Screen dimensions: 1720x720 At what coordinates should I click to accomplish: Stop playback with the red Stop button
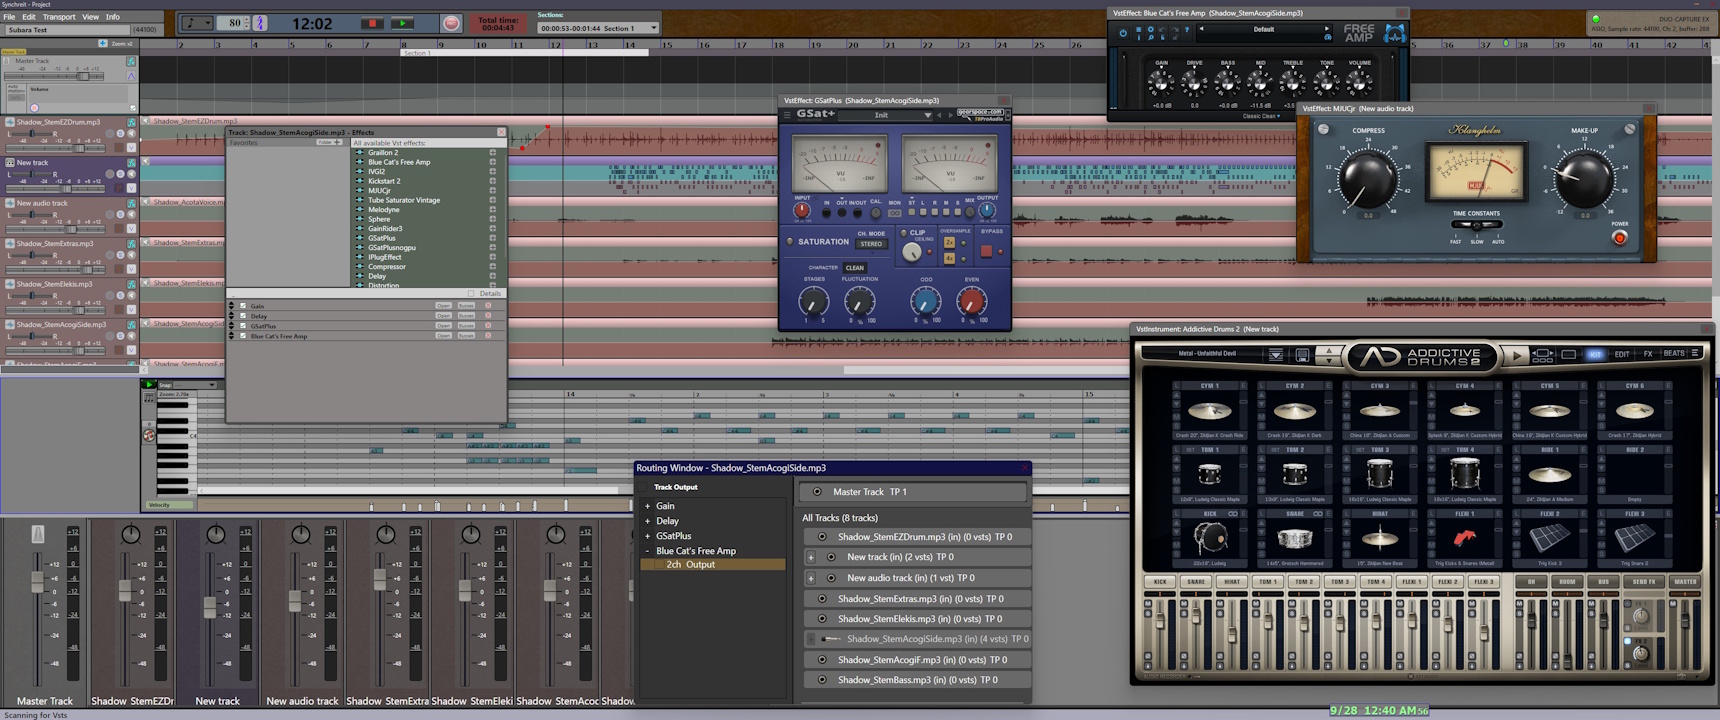click(x=372, y=23)
